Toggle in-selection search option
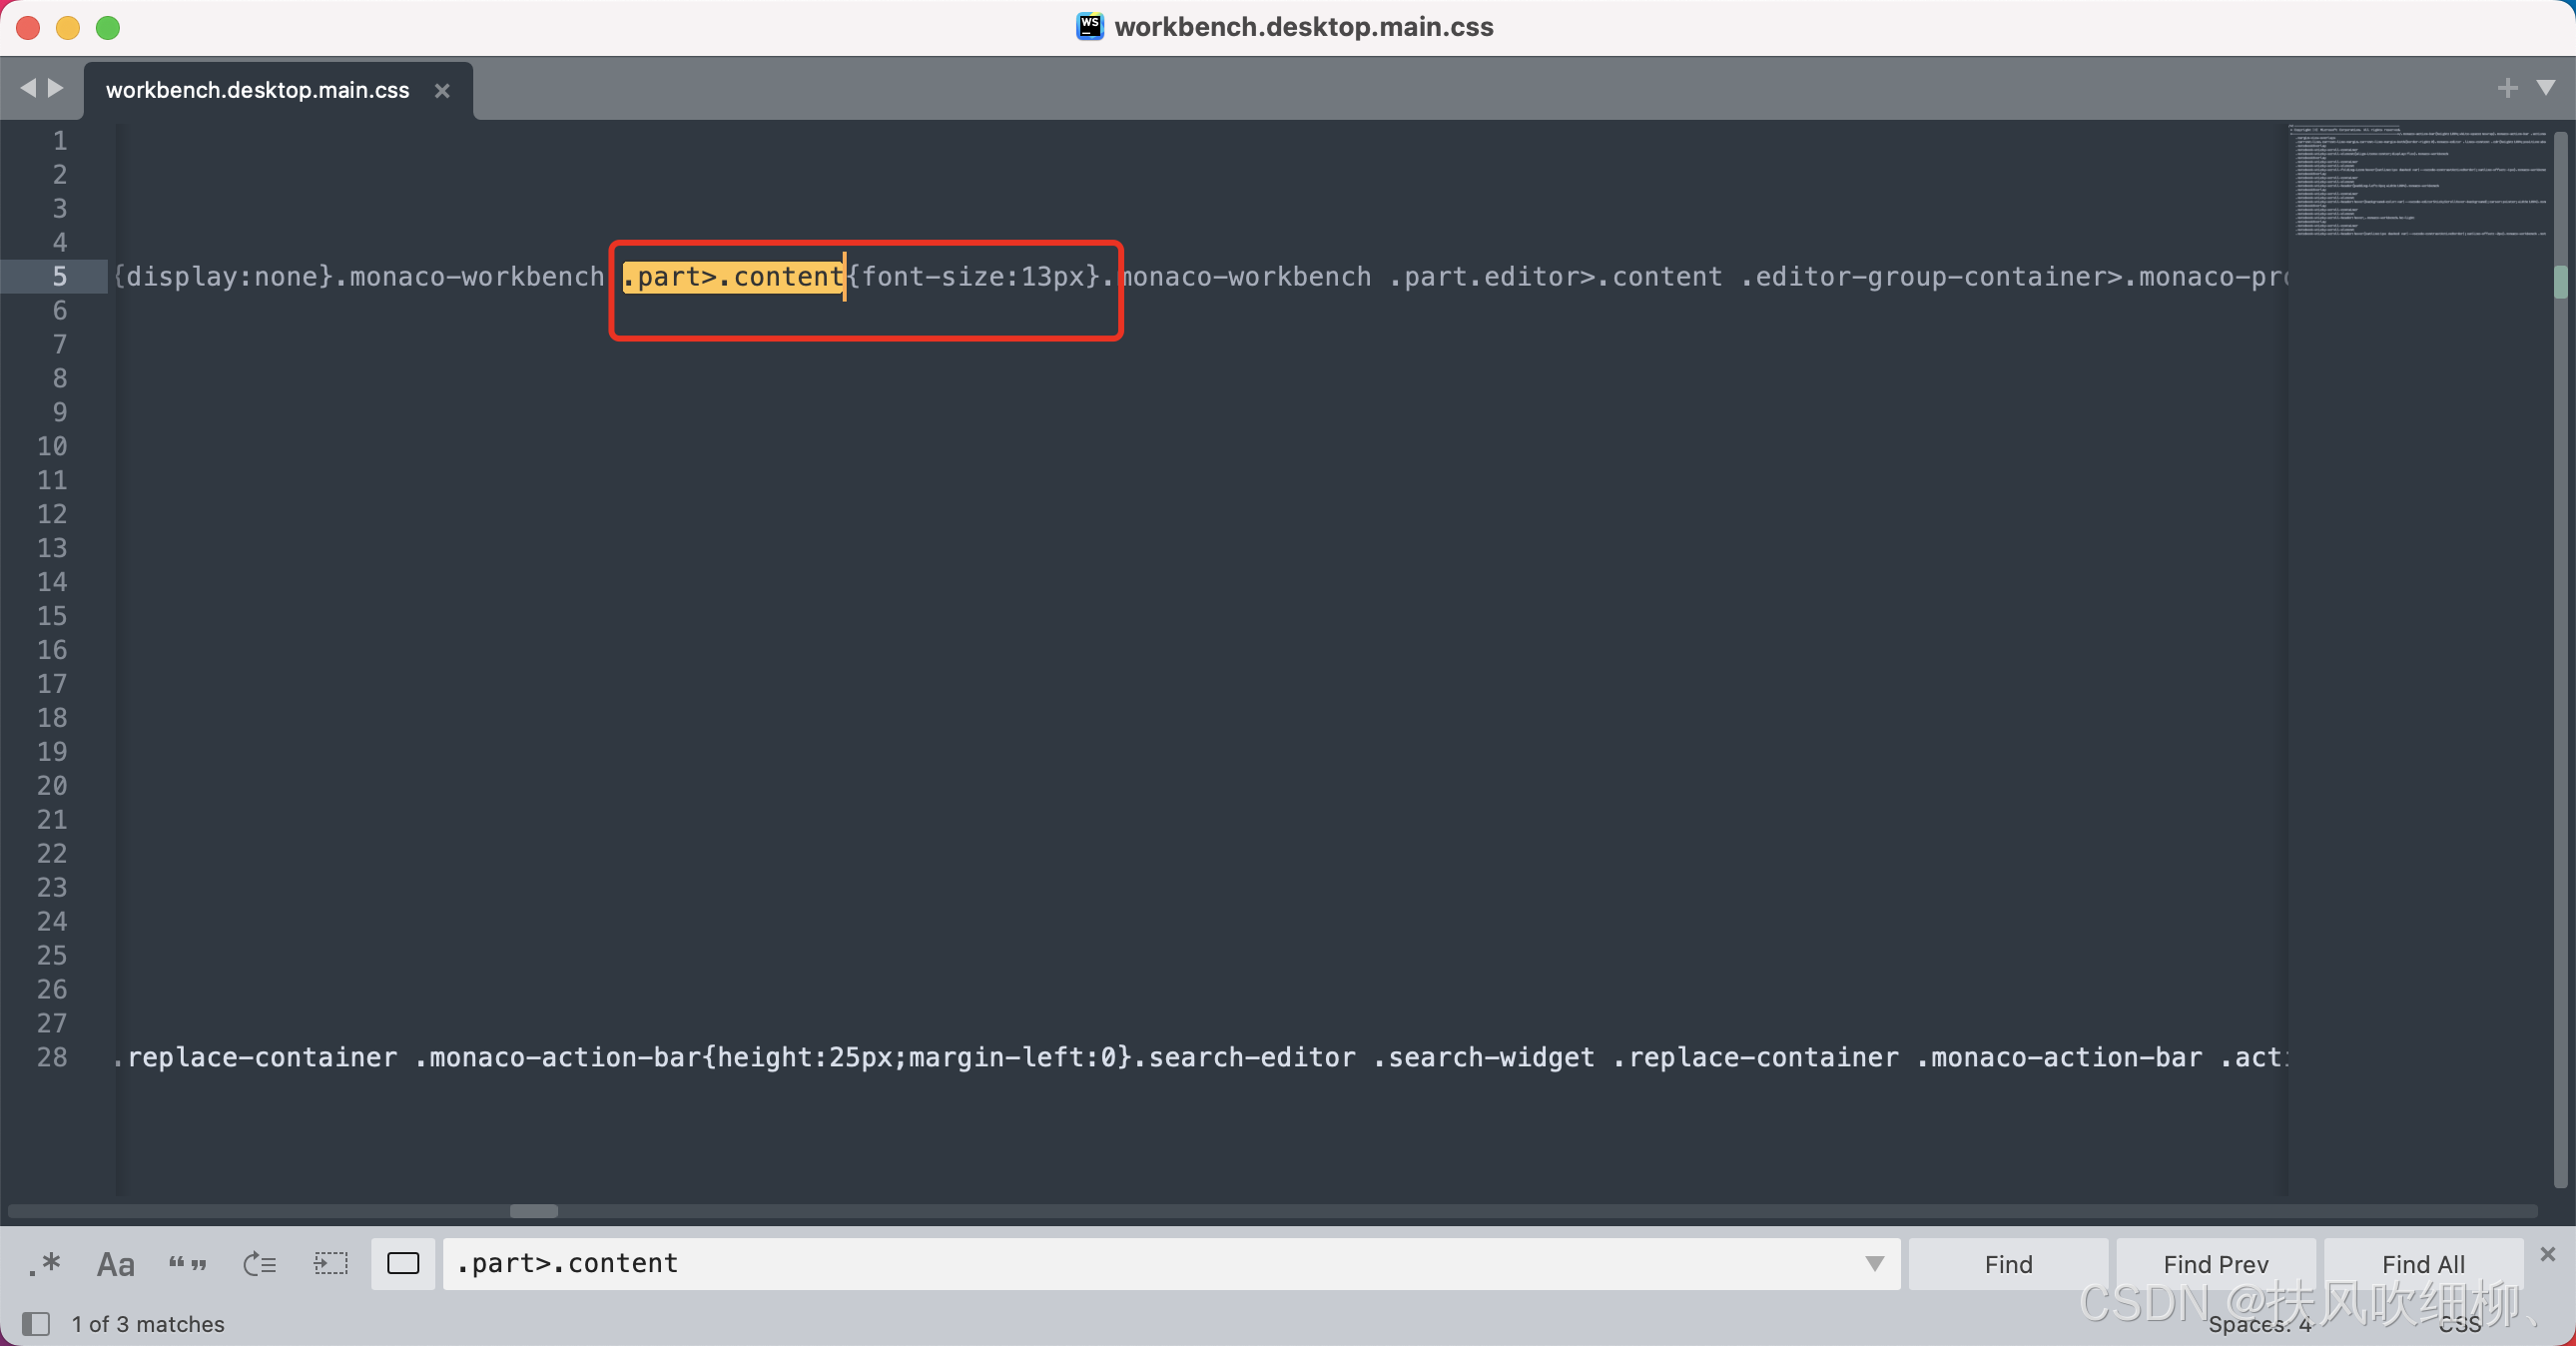2576x1346 pixels. [x=331, y=1264]
